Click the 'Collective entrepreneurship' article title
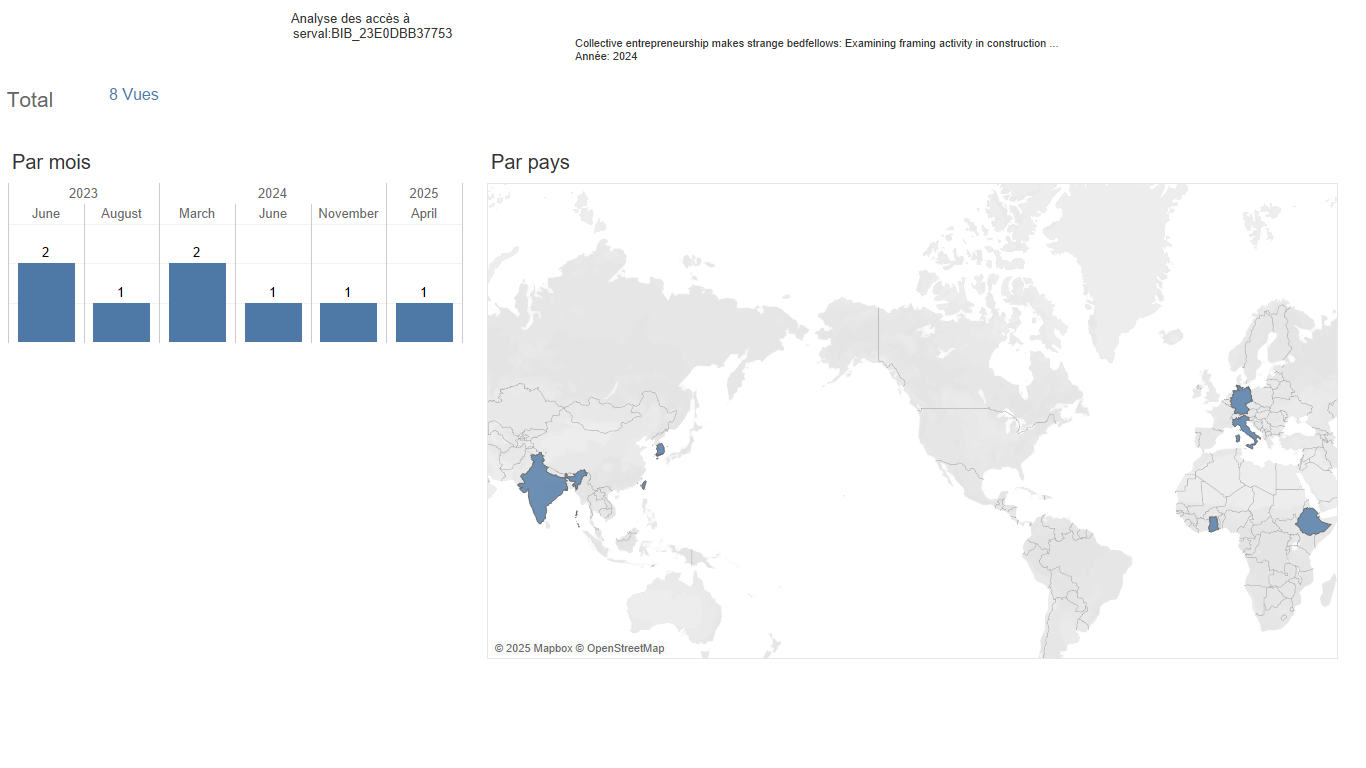The image size is (1366, 768). [x=817, y=43]
